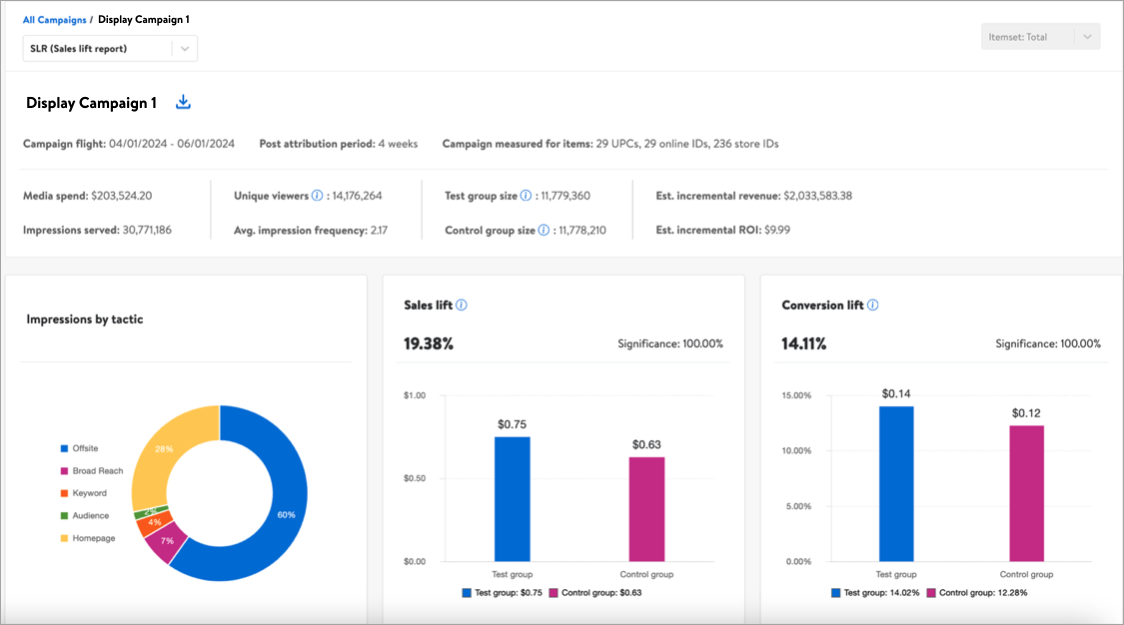Click Display Campaign 1 breadcrumb text
Viewport: 1124px width, 625px height.
coord(143,19)
